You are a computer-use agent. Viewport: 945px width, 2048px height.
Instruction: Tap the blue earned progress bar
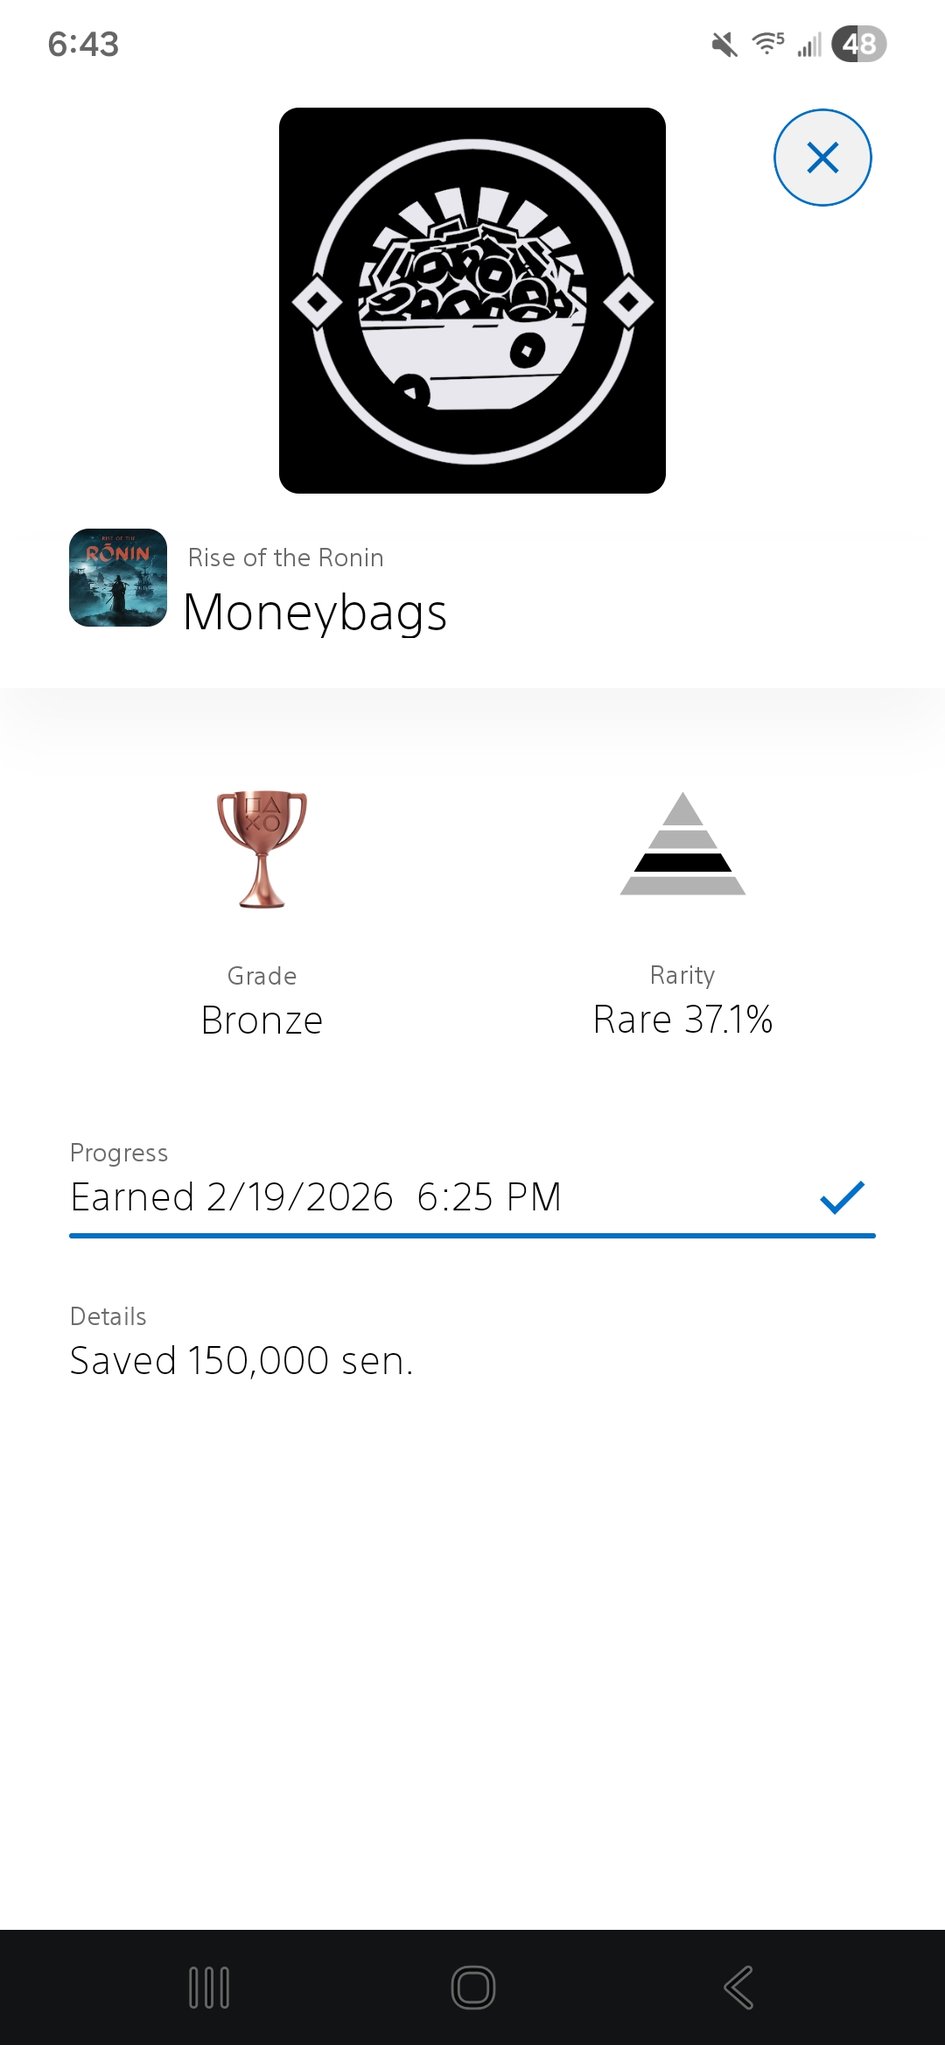coord(472,1236)
